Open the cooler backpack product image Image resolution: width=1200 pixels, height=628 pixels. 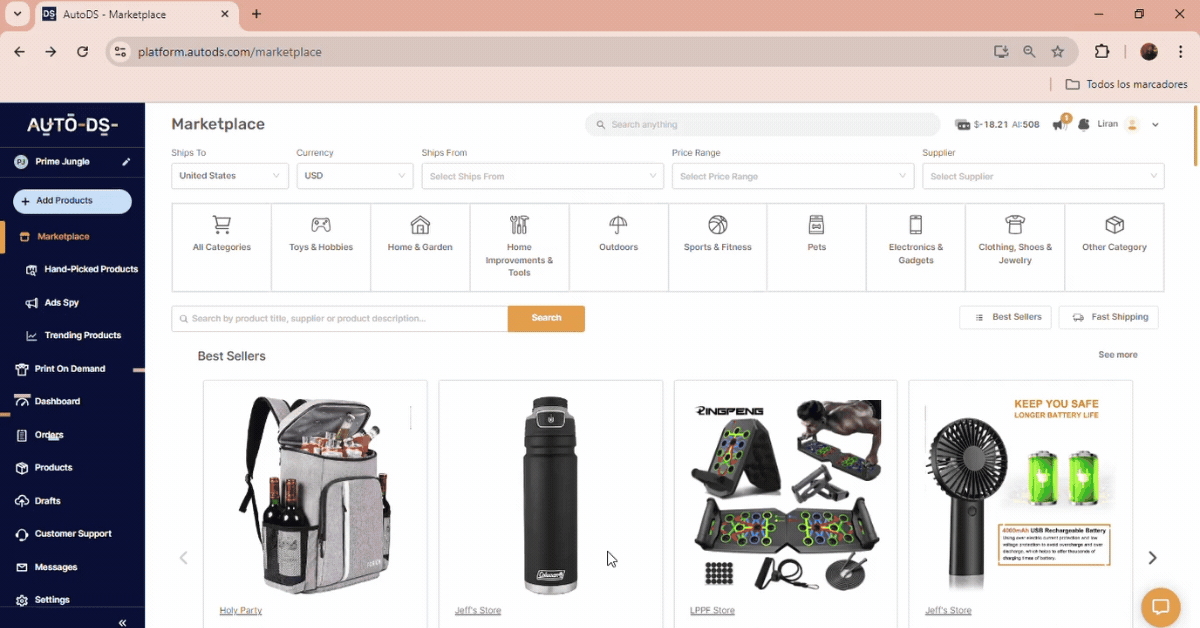click(315, 494)
